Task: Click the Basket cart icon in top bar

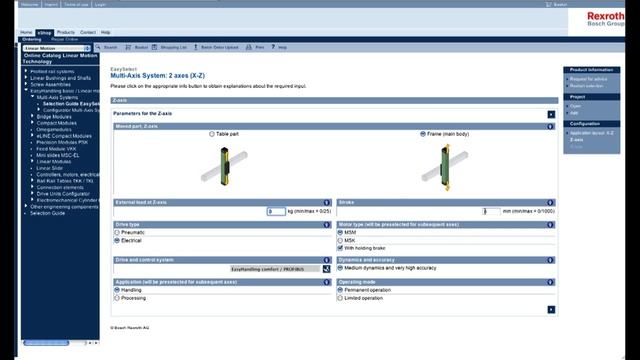Action: 548,4
